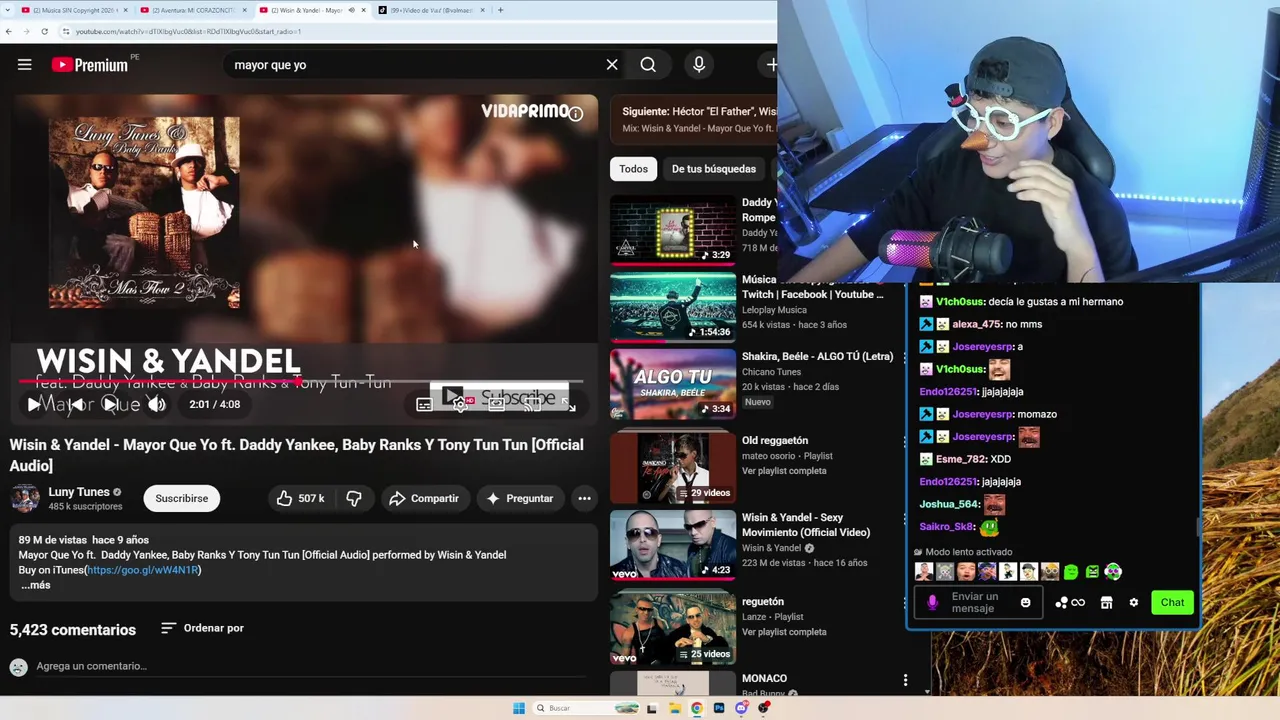1280x720 pixels.
Task: Switch the video to fullscreen
Action: pos(568,404)
